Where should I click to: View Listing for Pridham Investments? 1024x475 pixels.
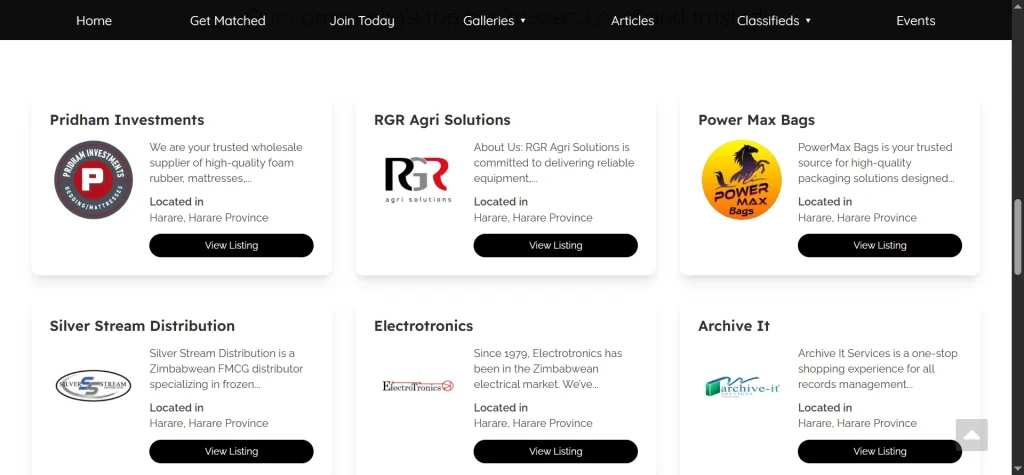[x=231, y=245]
